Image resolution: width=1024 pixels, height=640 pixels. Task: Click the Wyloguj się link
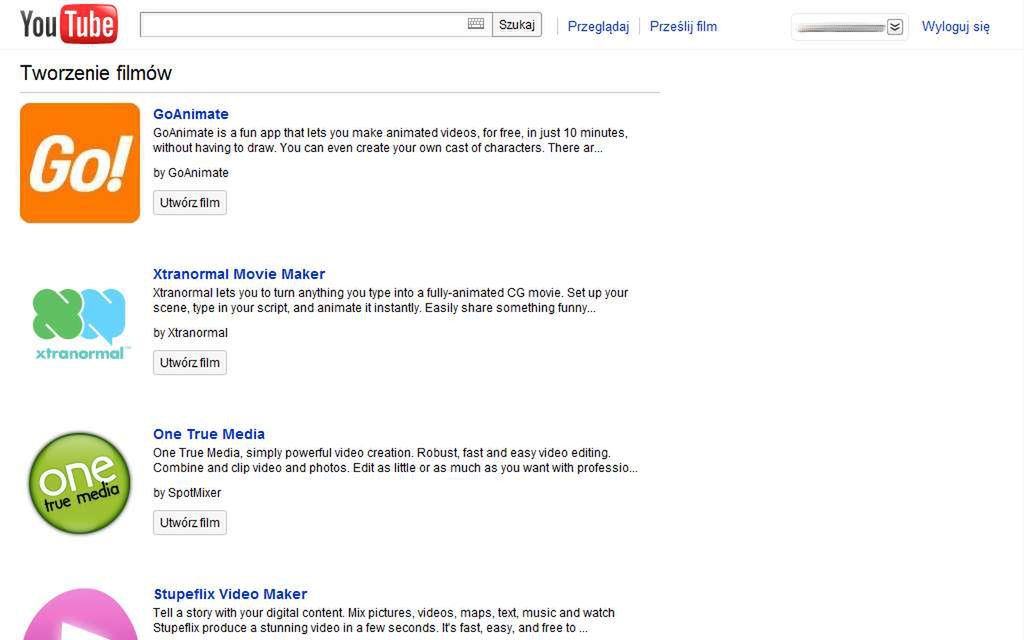(955, 27)
